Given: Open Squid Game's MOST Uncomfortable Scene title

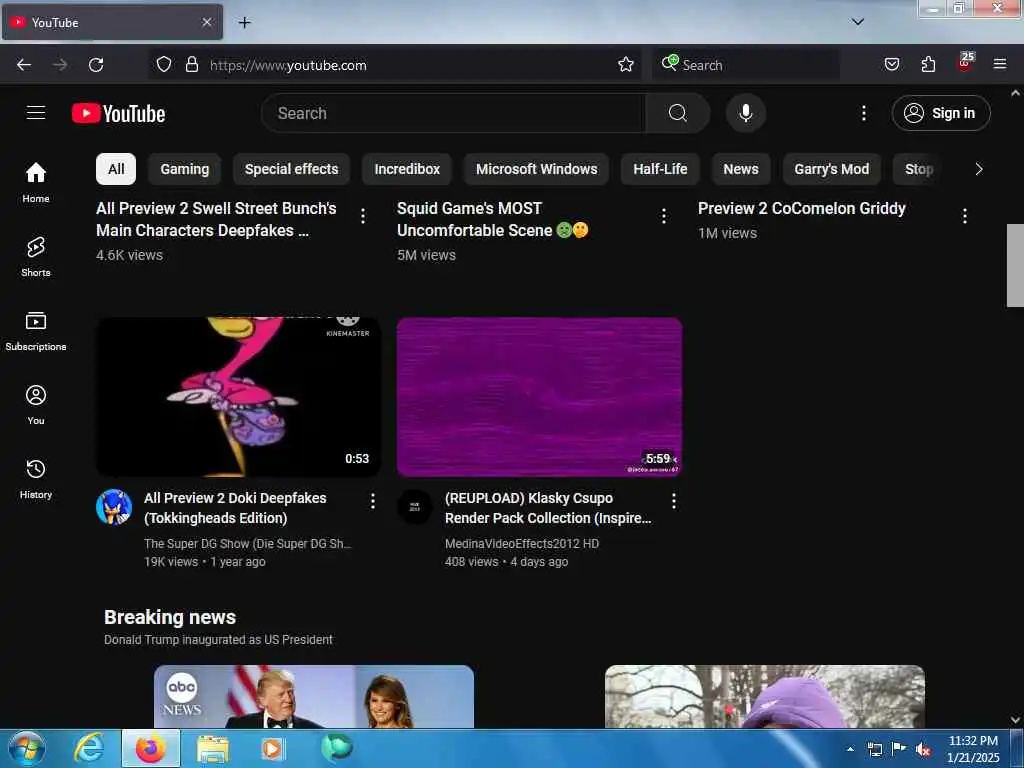Looking at the screenshot, I should pos(492,219).
